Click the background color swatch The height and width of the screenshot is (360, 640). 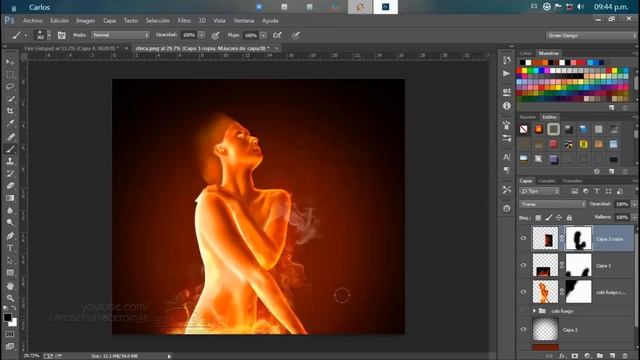point(14,323)
